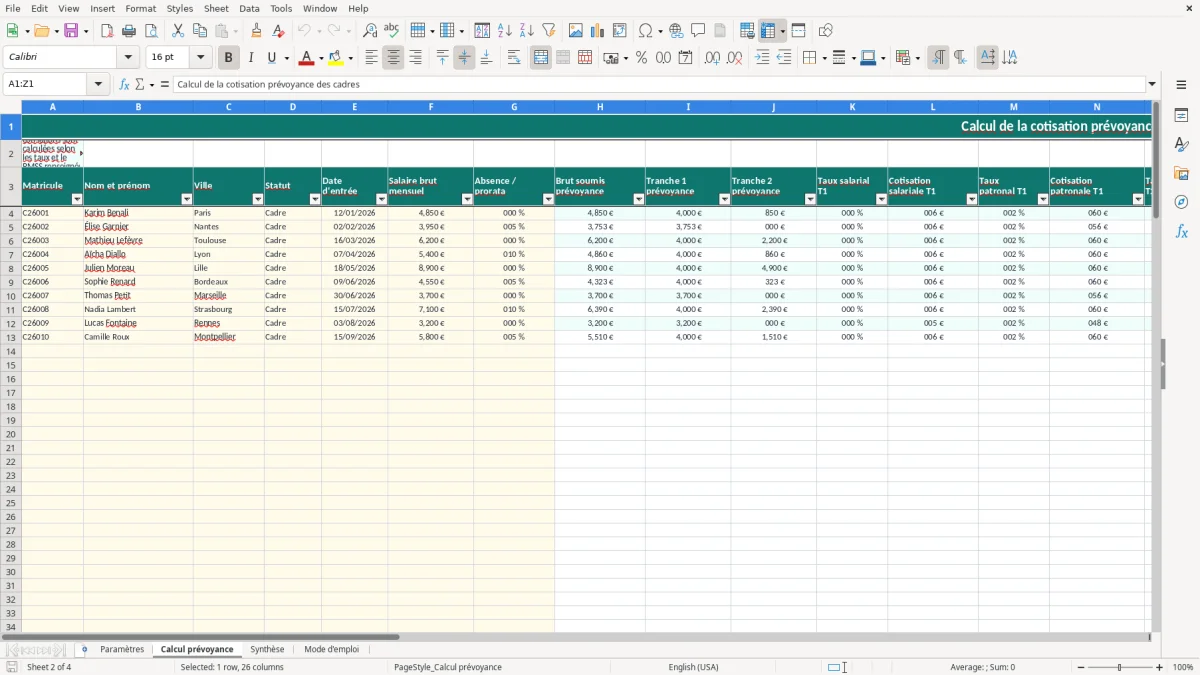Image resolution: width=1200 pixels, height=675 pixels.
Task: Expand the formula bar
Action: pyautogui.click(x=1152, y=84)
